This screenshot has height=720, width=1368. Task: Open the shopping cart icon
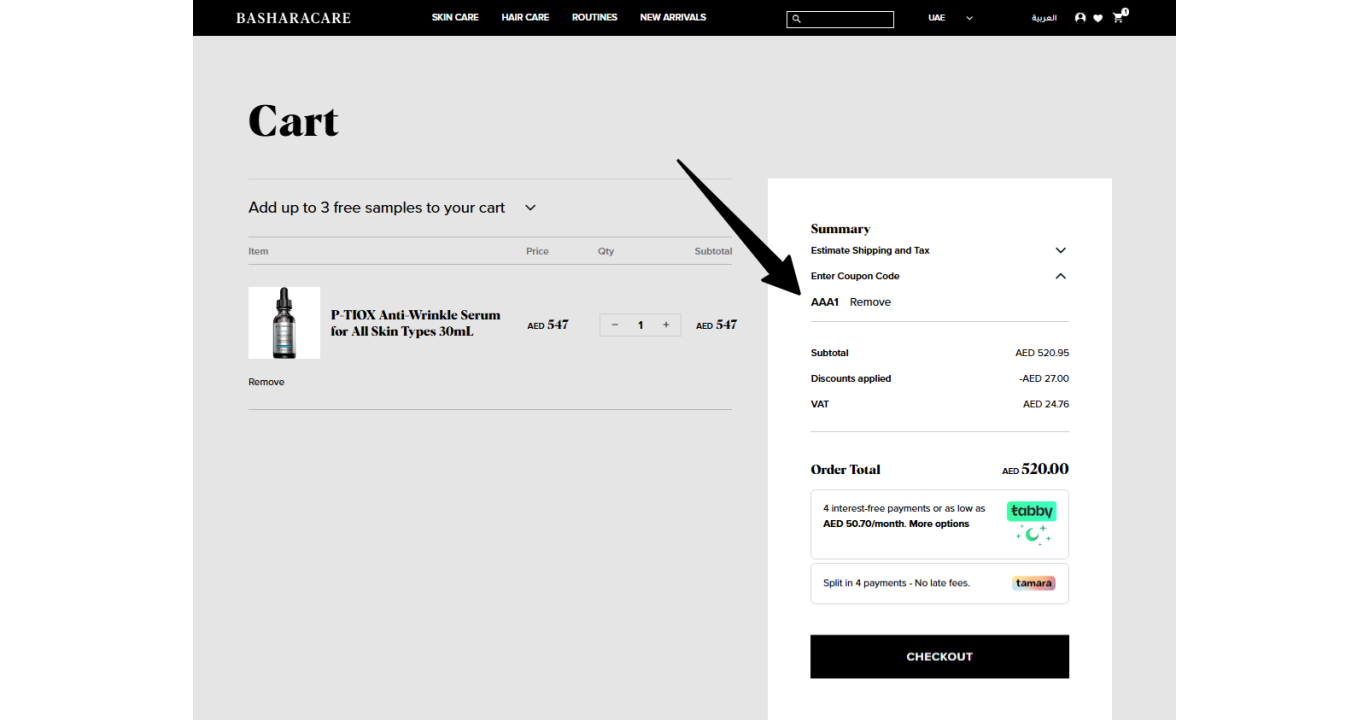click(x=1119, y=17)
